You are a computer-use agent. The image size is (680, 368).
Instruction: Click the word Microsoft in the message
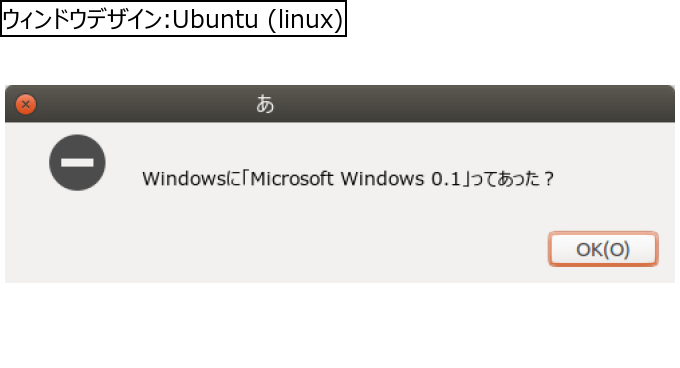[x=292, y=179]
